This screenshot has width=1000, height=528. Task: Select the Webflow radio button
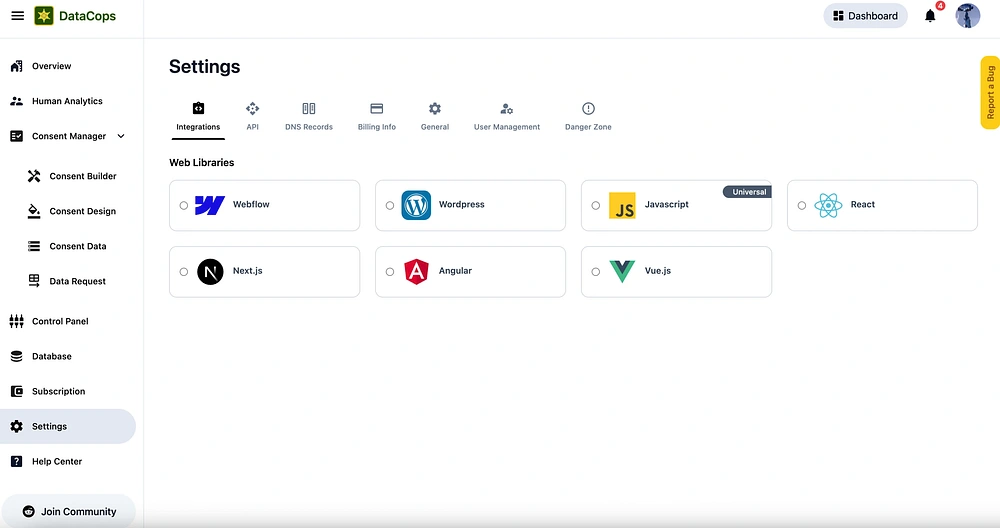click(x=184, y=205)
